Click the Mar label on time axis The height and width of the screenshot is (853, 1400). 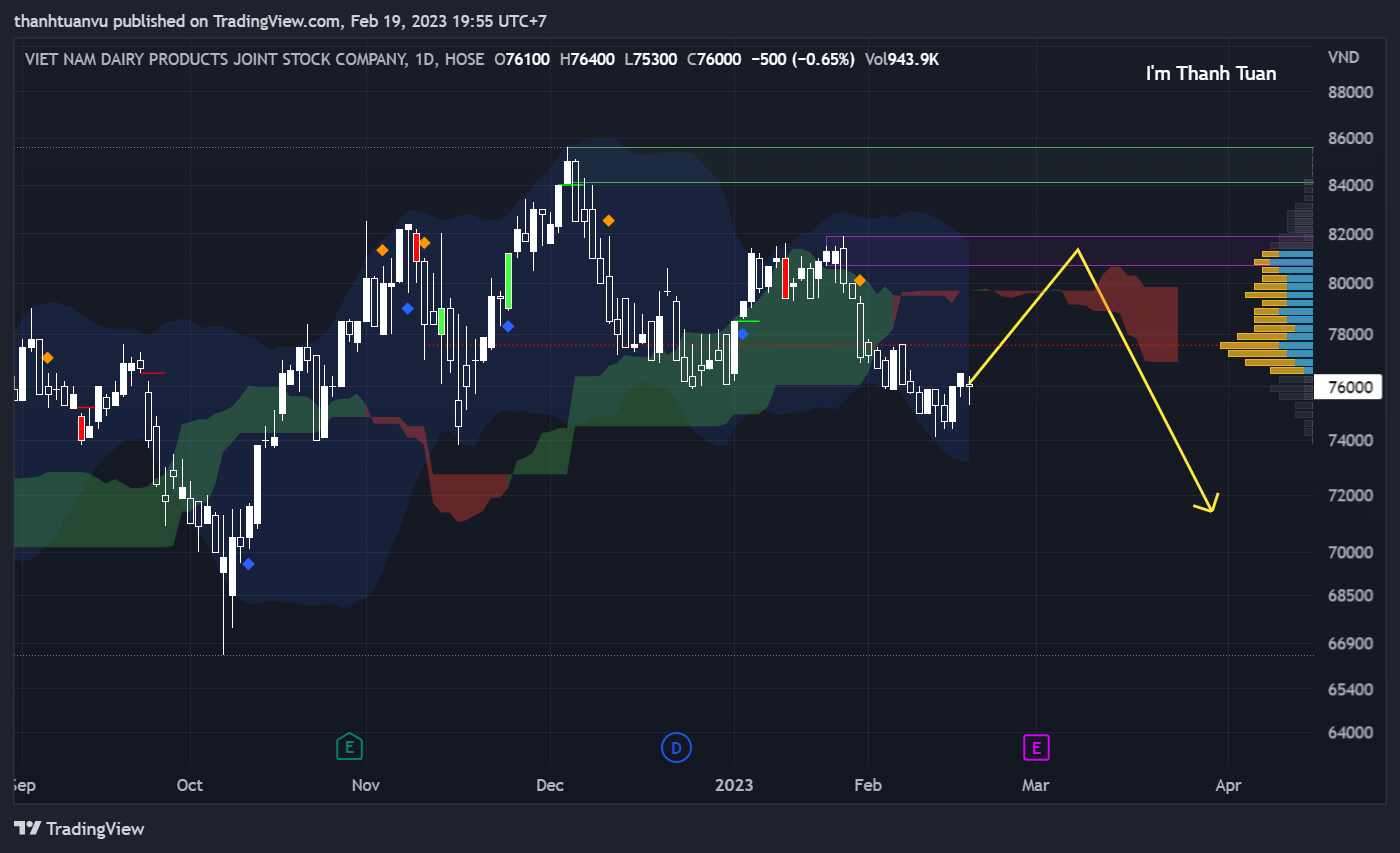point(1035,785)
